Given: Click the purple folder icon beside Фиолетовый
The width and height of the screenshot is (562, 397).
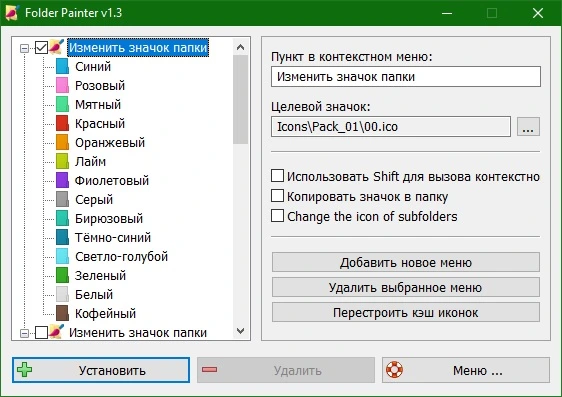Looking at the screenshot, I should pyautogui.click(x=62, y=181).
